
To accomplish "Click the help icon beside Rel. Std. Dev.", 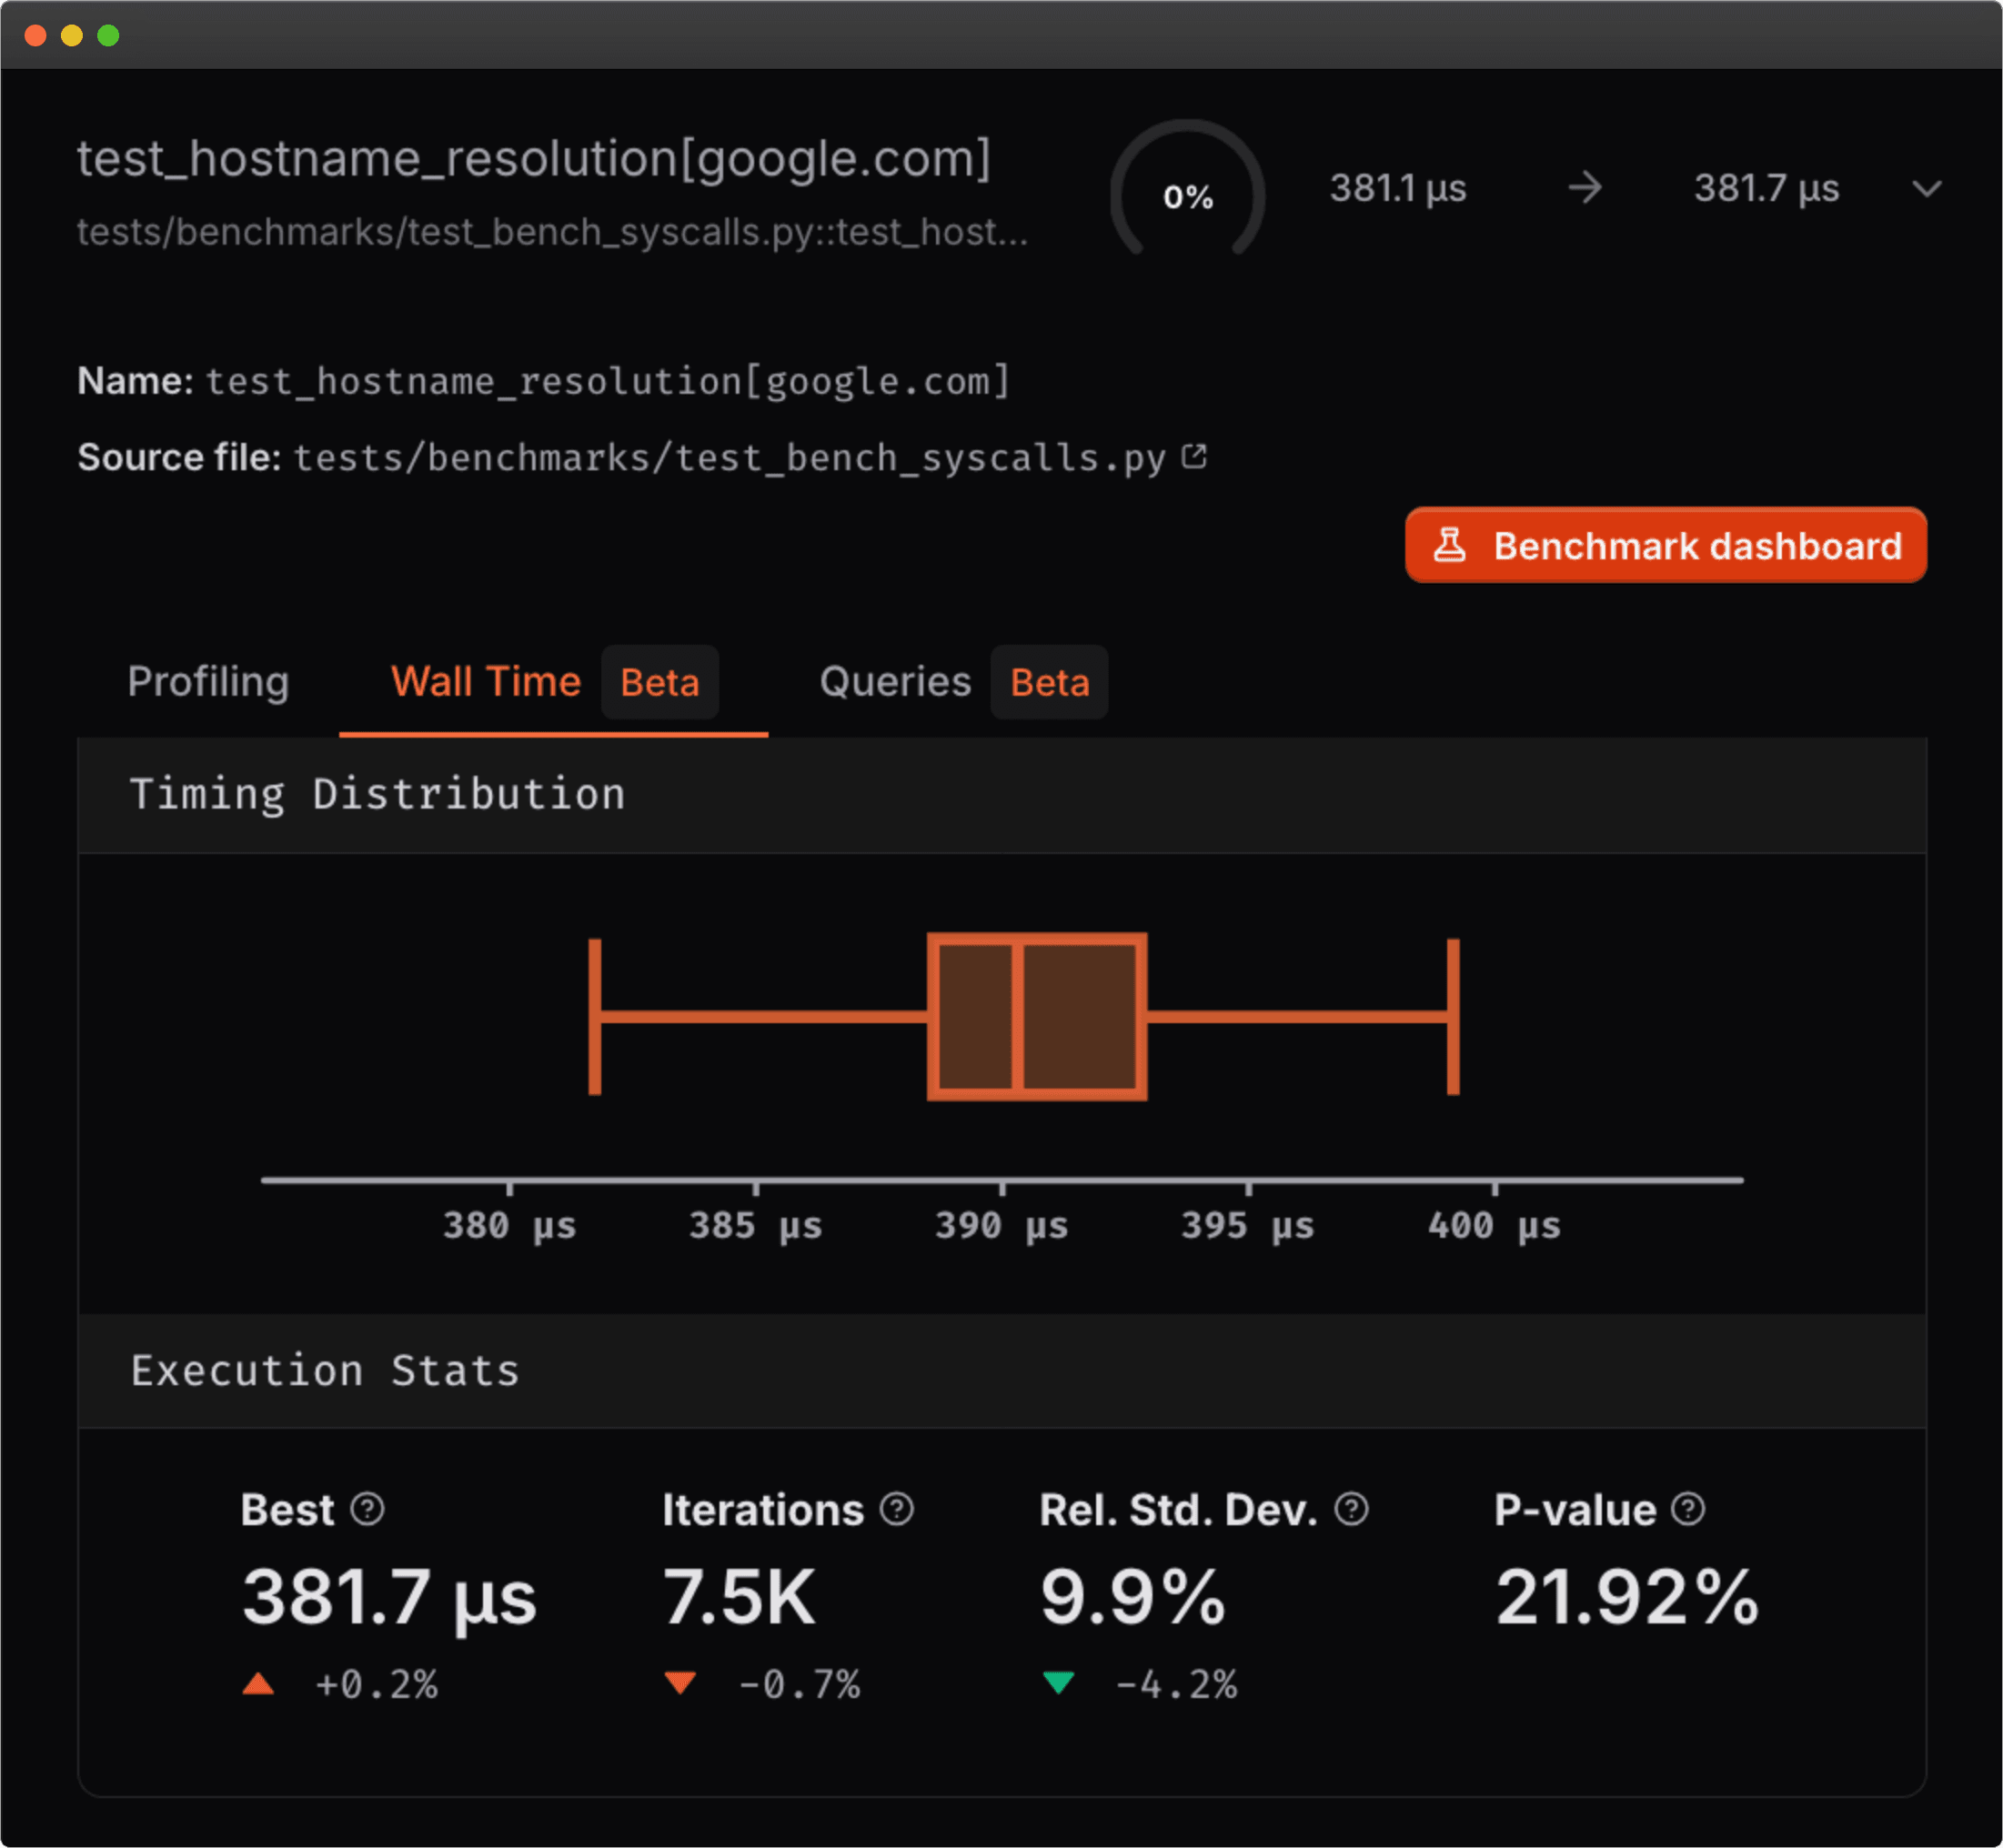I will tap(1351, 1509).
